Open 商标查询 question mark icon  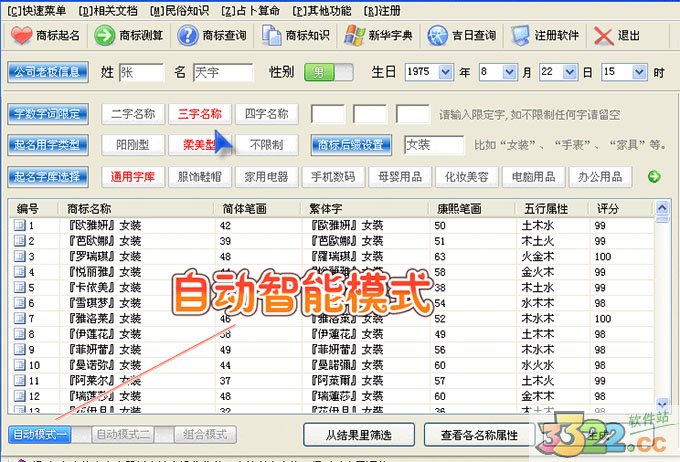(x=188, y=36)
